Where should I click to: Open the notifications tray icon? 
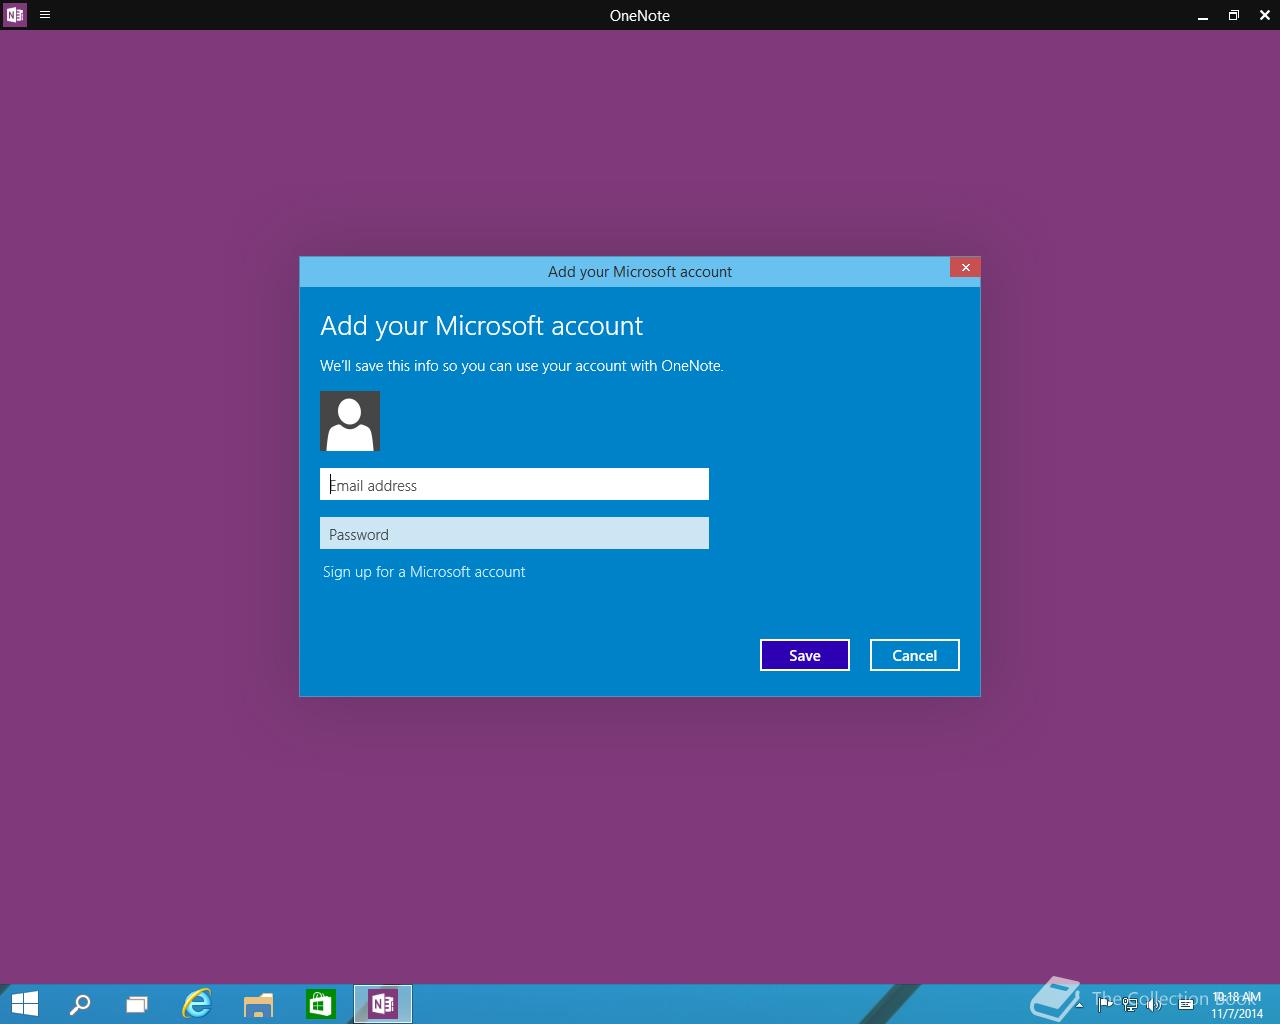(x=1186, y=1004)
